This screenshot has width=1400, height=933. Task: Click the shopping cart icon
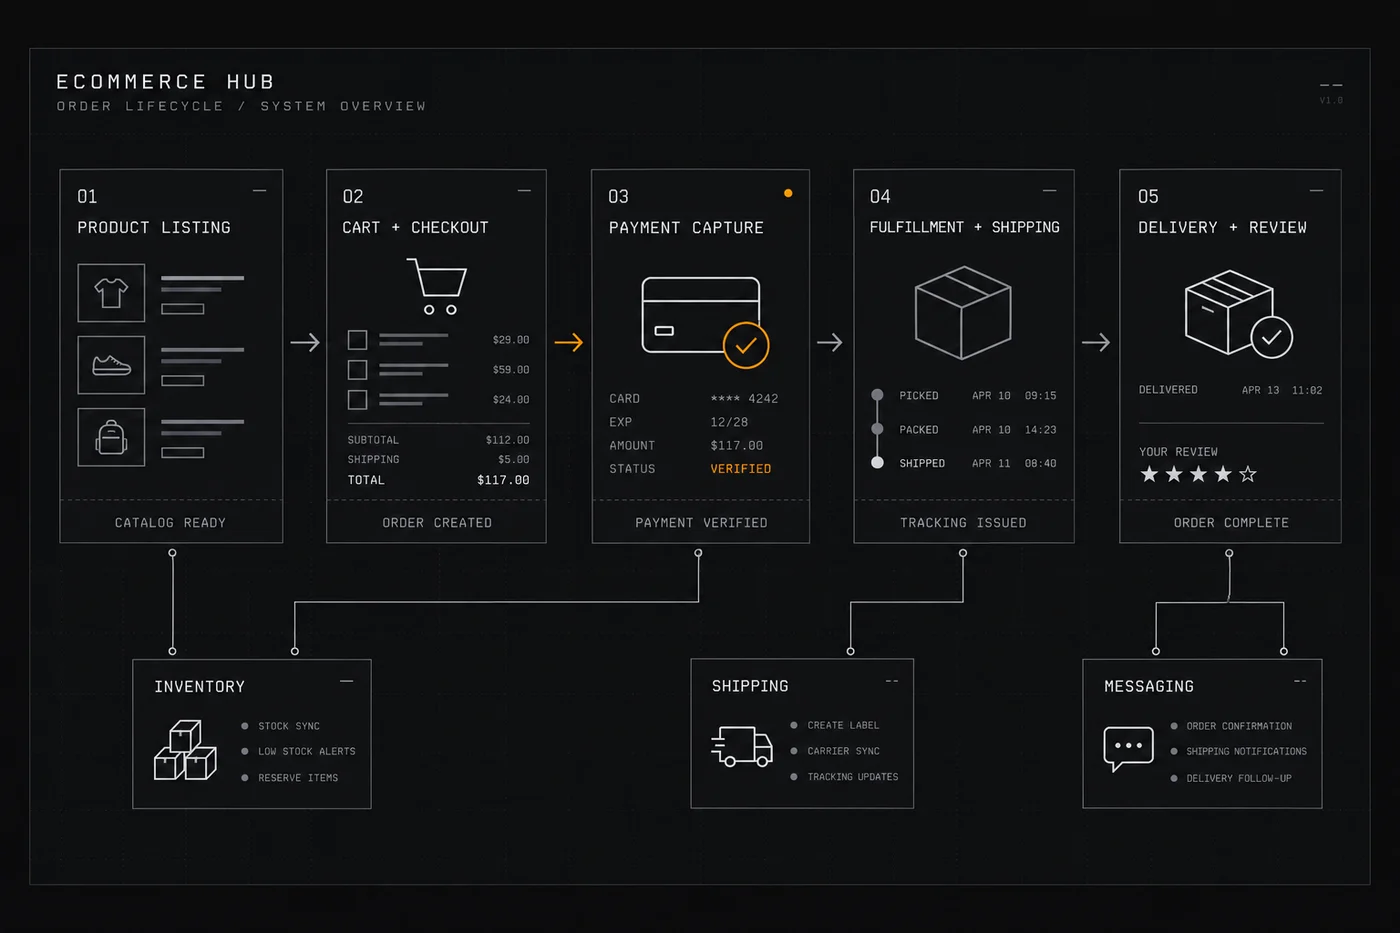pos(437,286)
